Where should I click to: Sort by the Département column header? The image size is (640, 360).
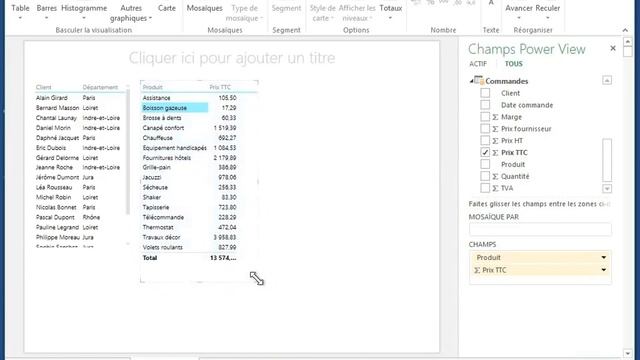[x=100, y=87]
